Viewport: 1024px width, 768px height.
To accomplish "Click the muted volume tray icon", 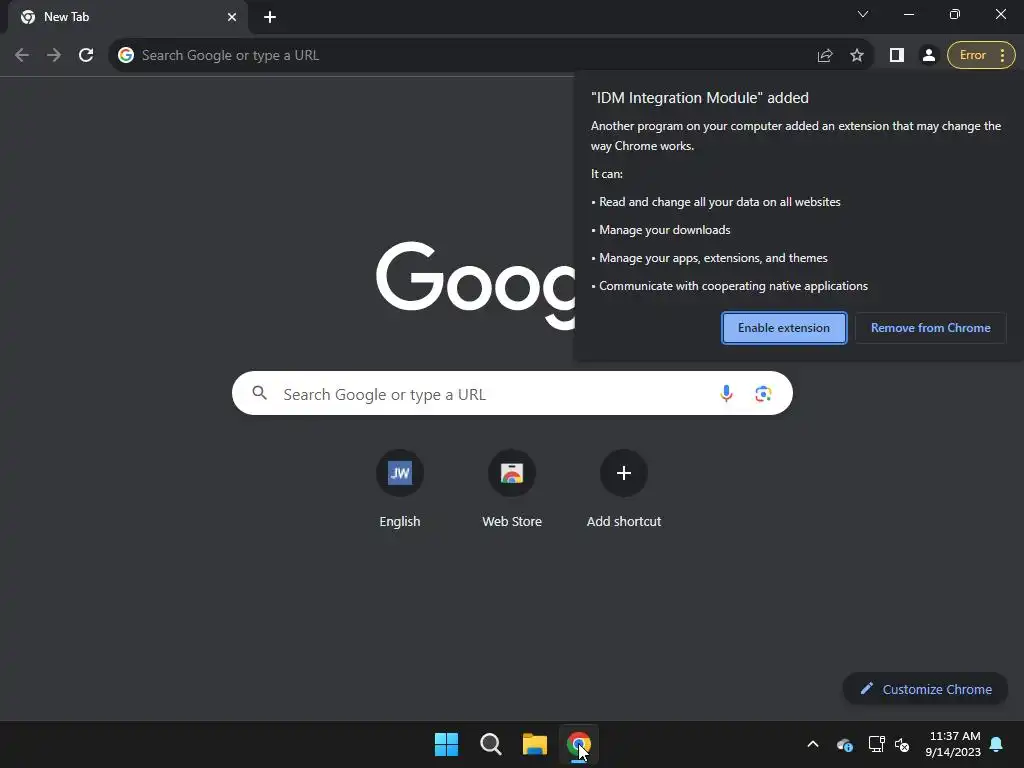I will [902, 744].
